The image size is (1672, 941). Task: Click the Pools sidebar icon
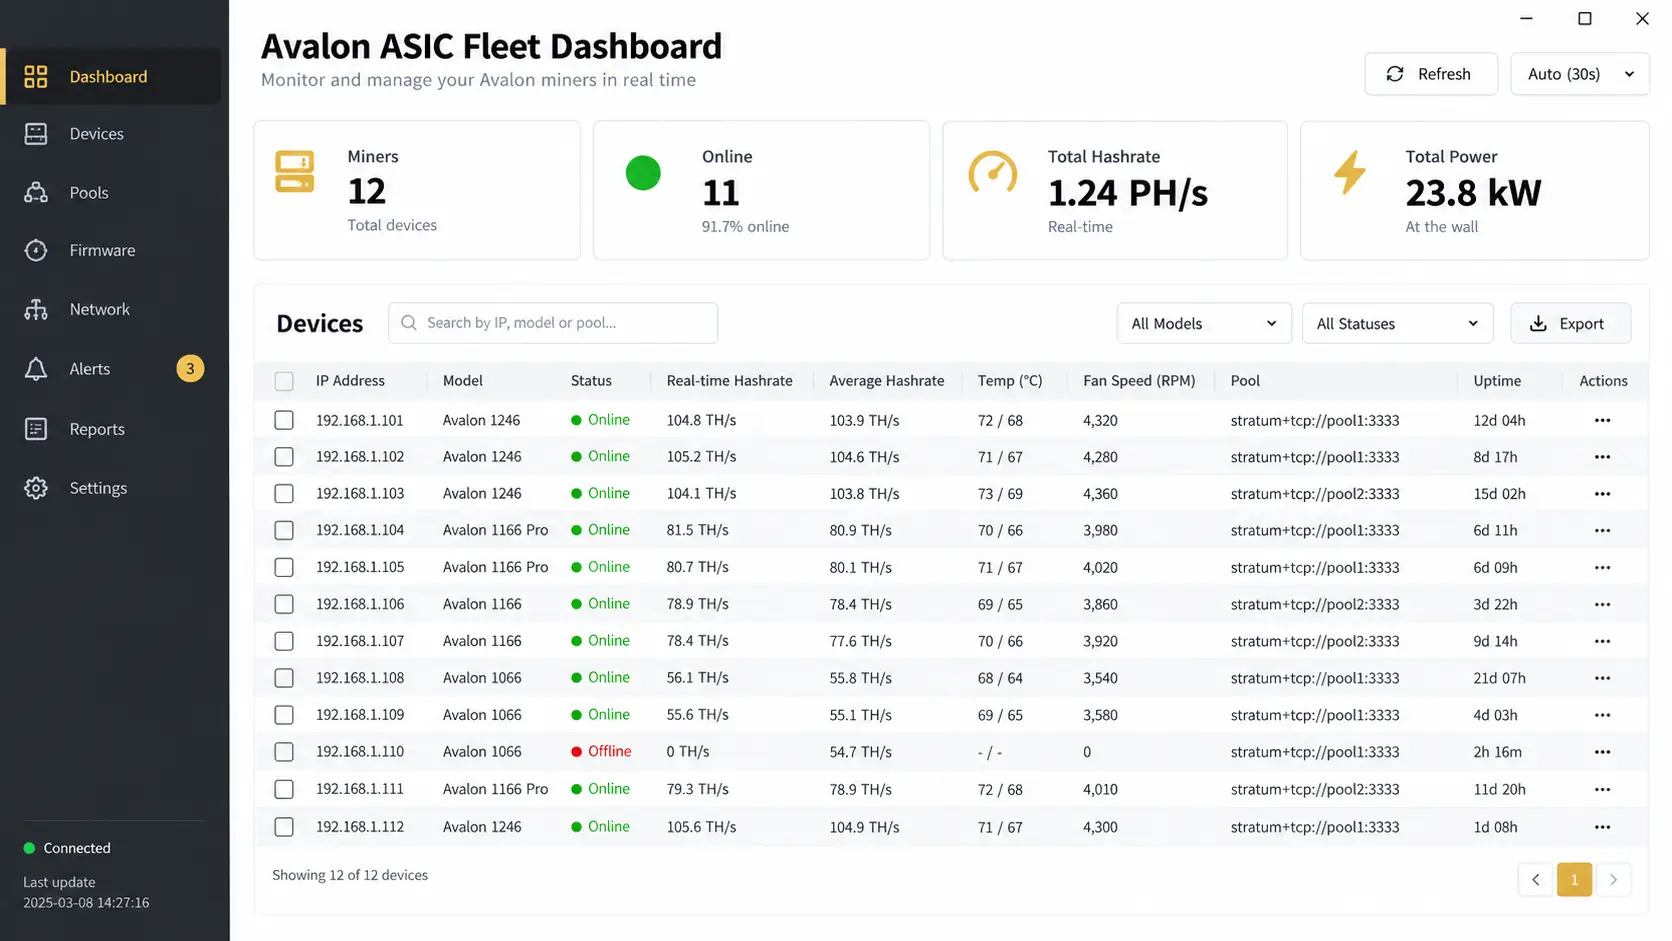tap(36, 193)
